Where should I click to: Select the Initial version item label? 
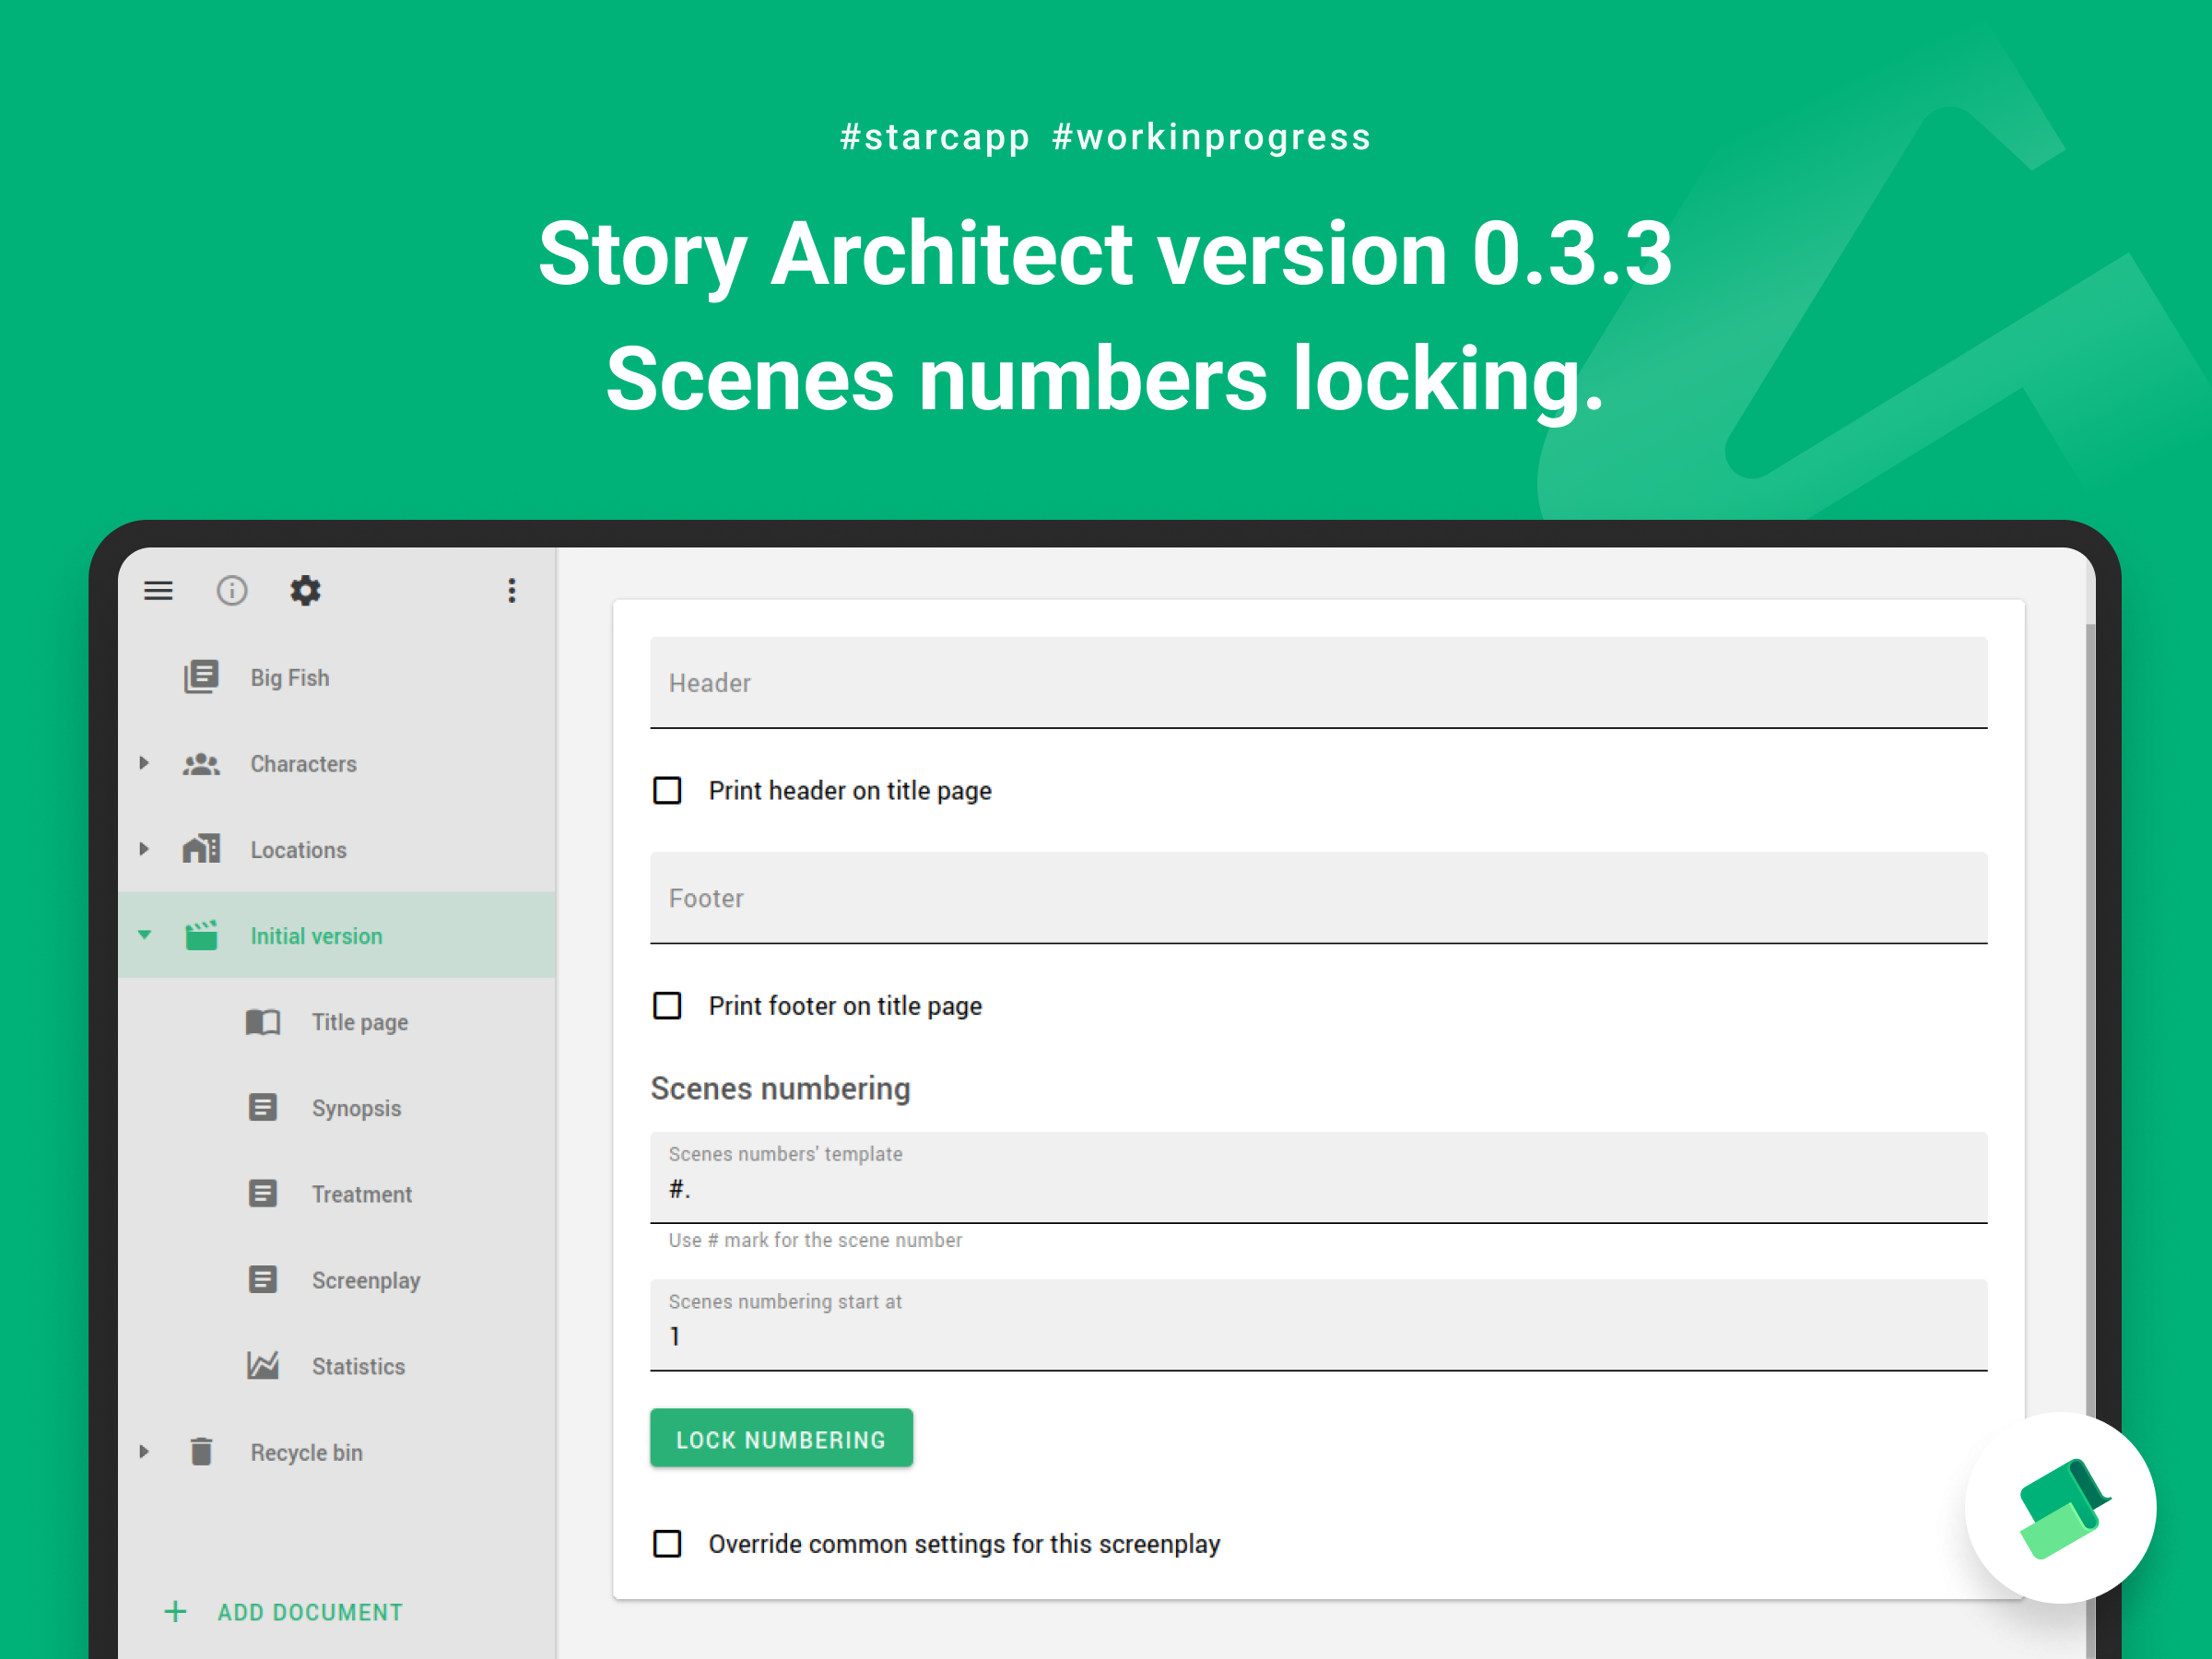(316, 936)
